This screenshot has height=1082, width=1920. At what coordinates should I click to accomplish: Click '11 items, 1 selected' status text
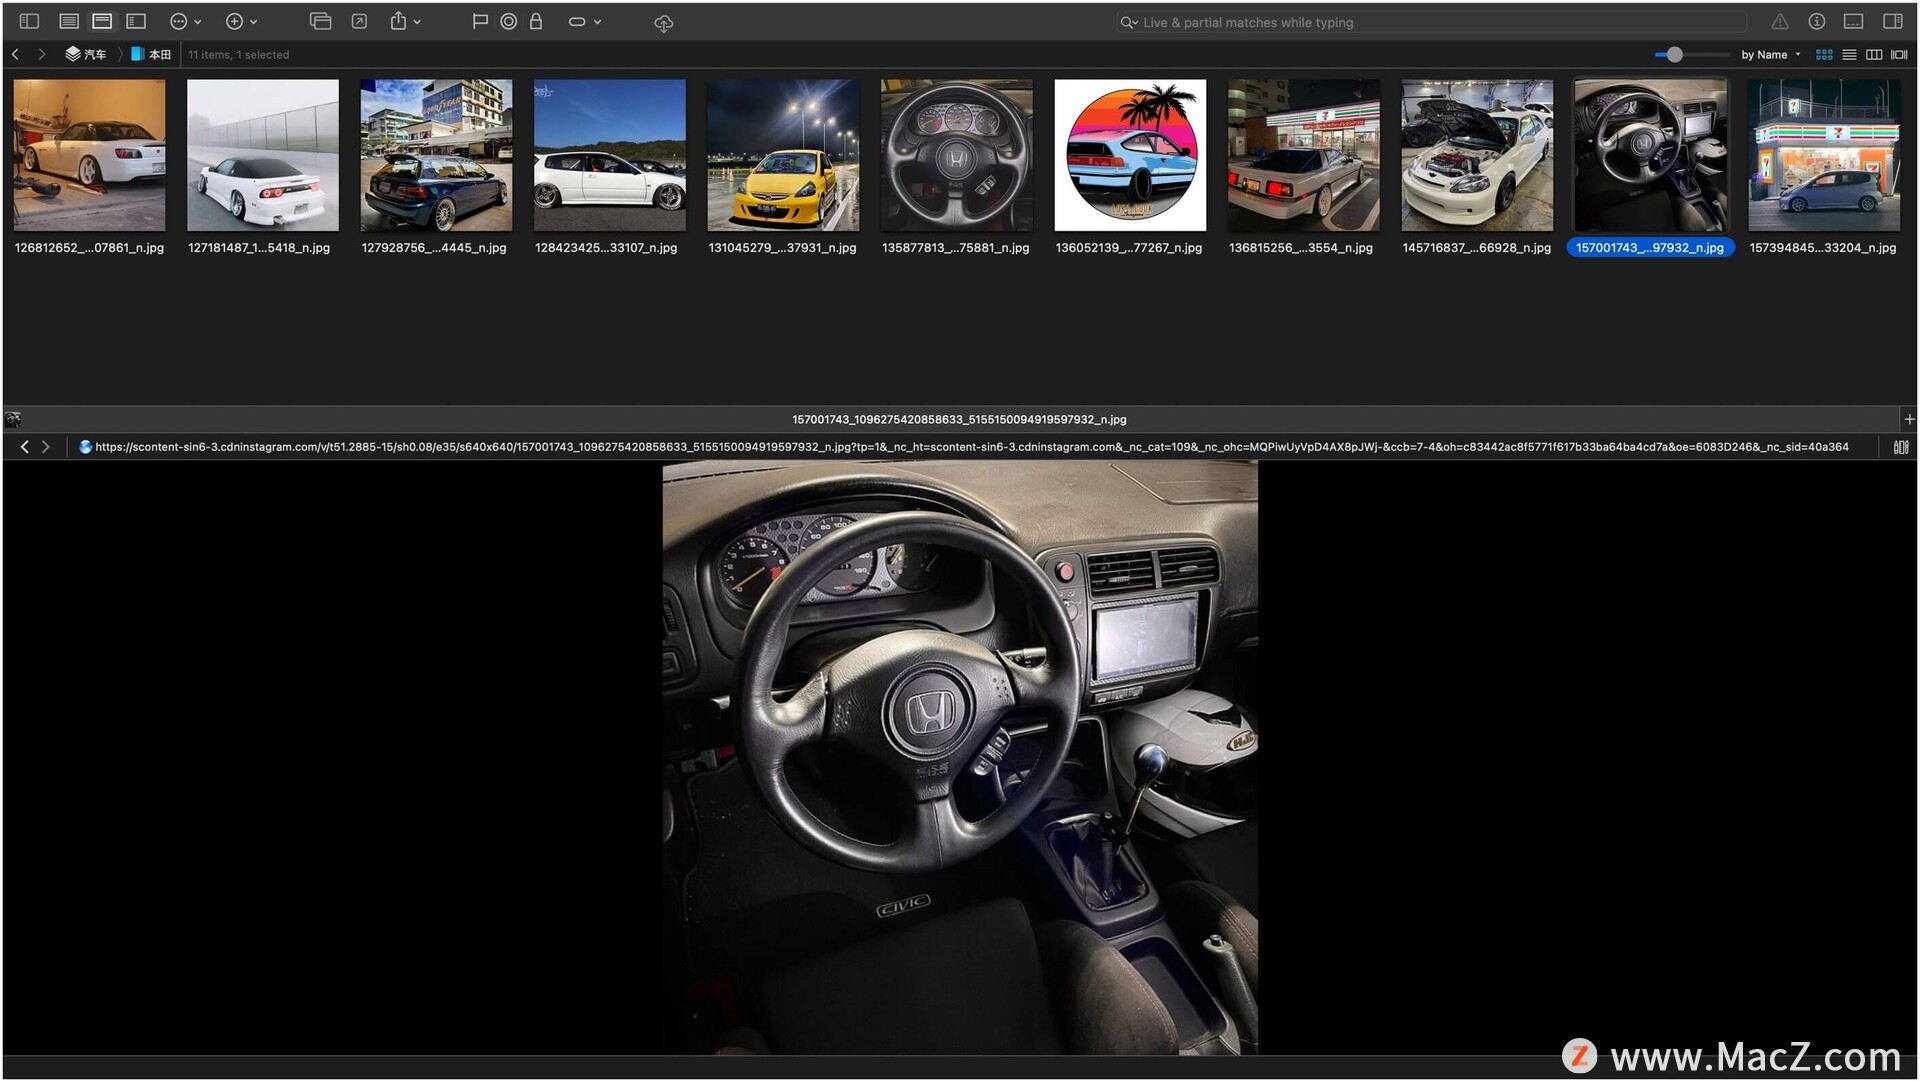(x=239, y=55)
